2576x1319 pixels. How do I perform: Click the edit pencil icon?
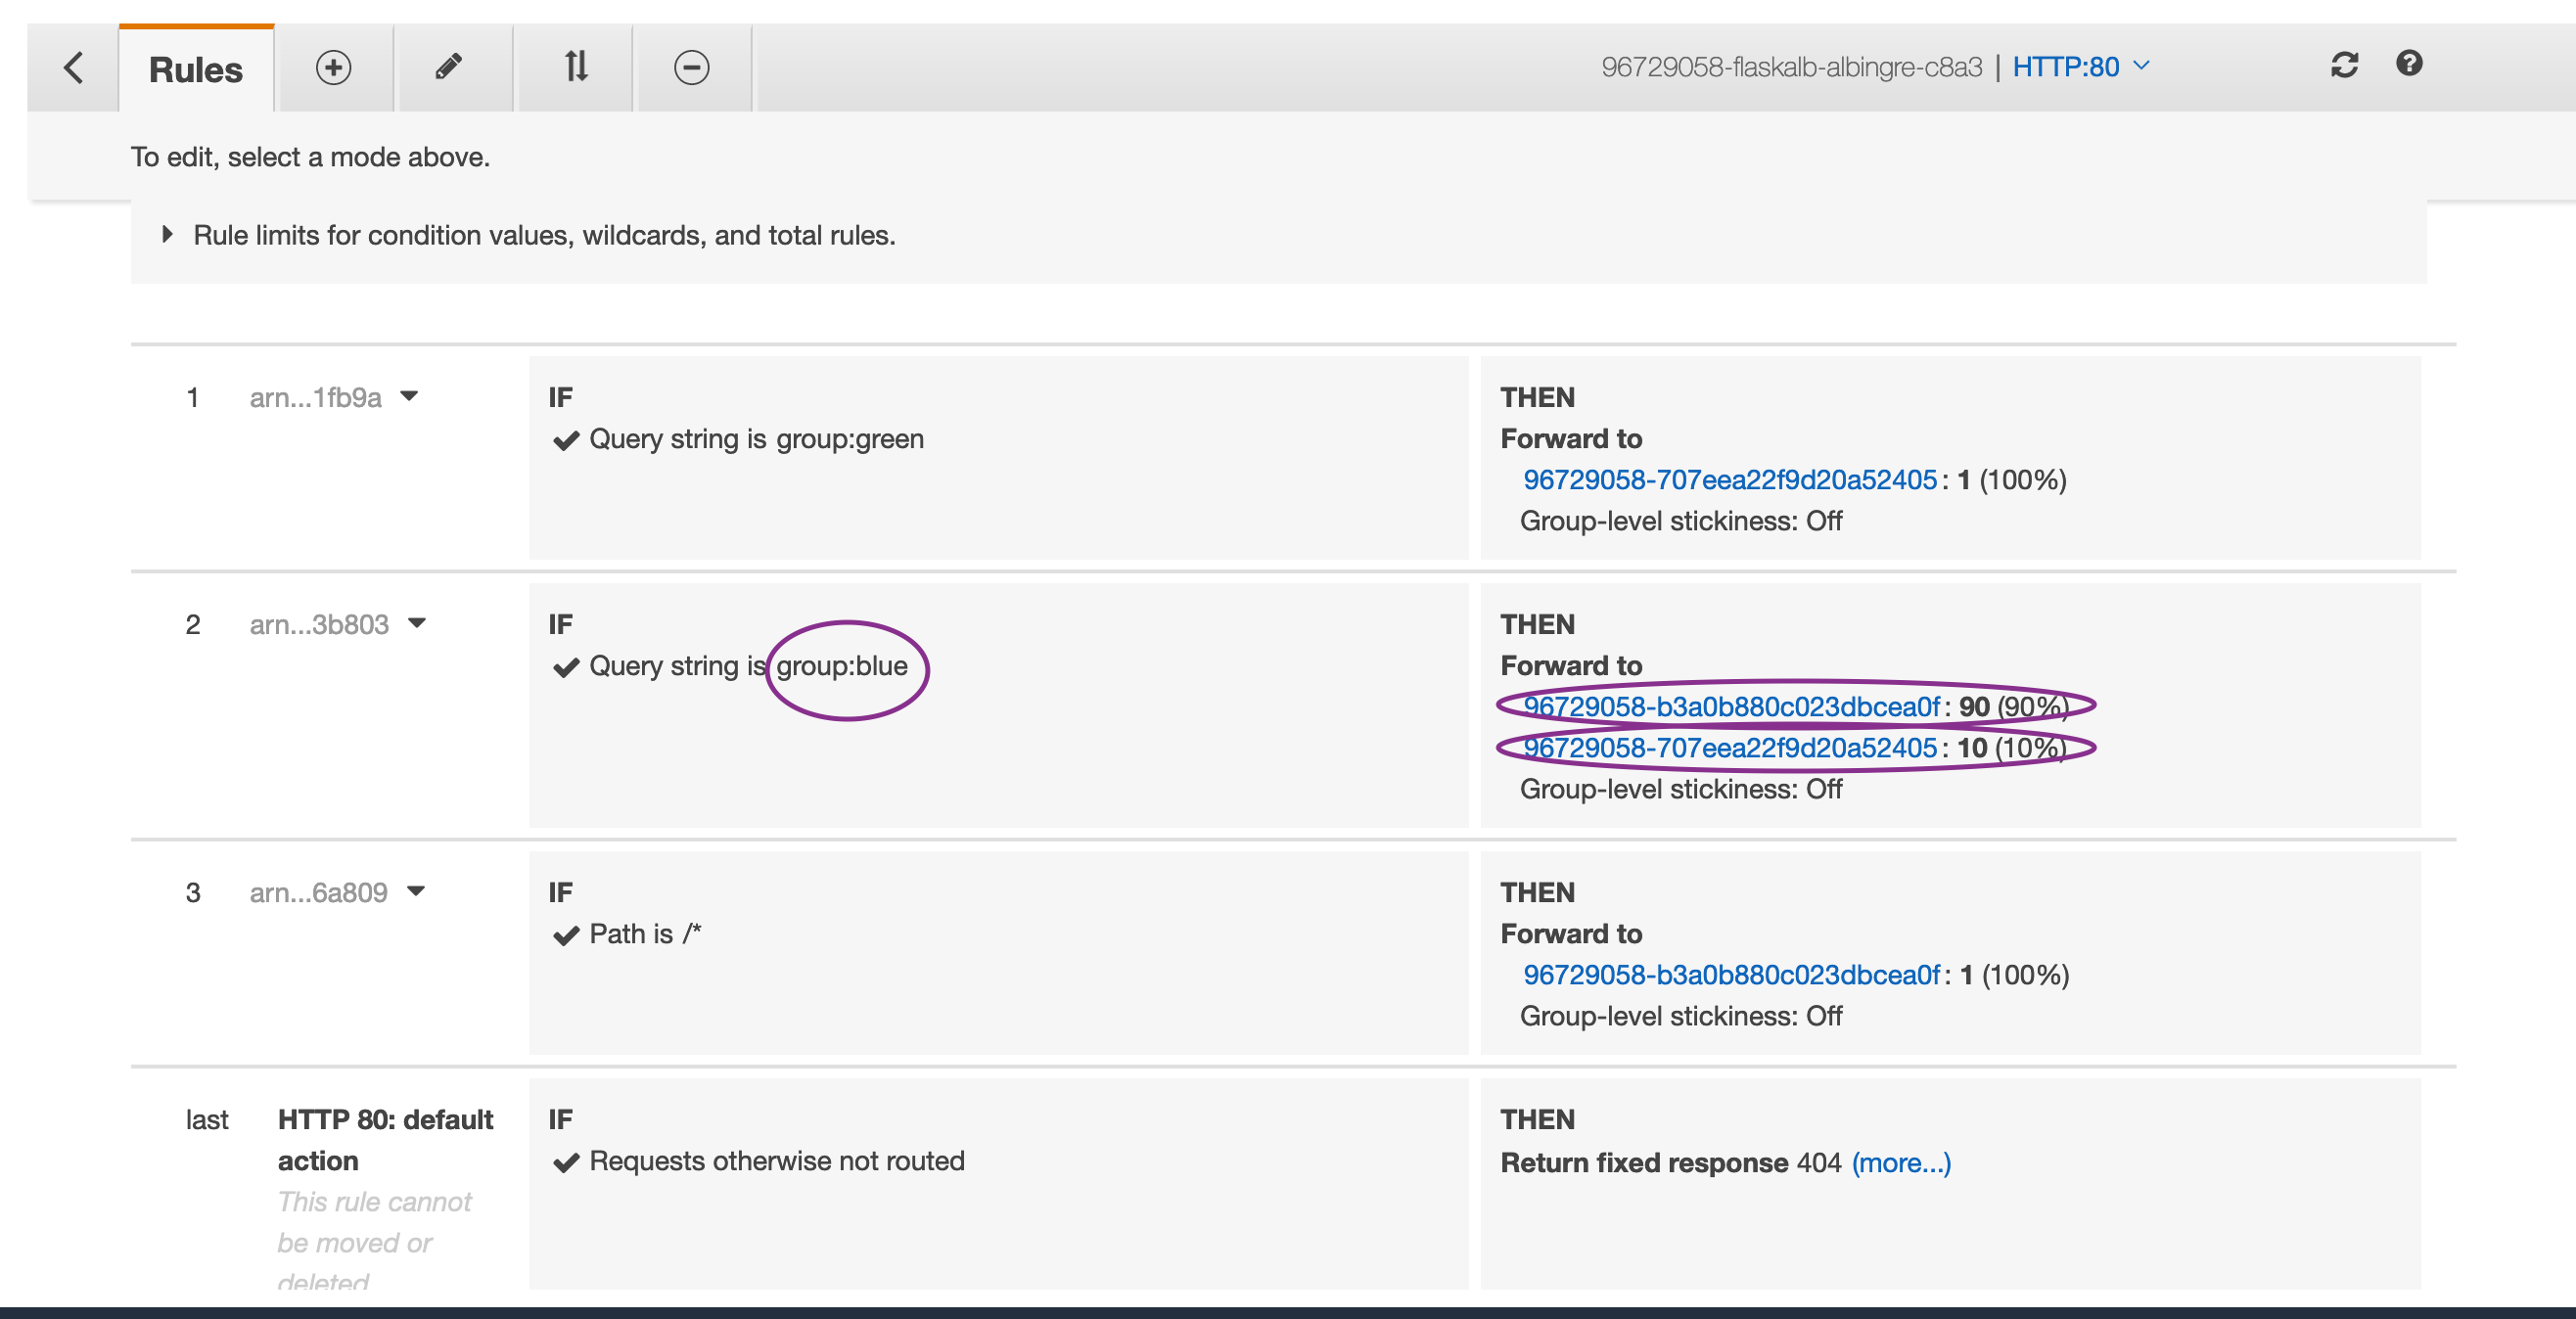[x=451, y=68]
